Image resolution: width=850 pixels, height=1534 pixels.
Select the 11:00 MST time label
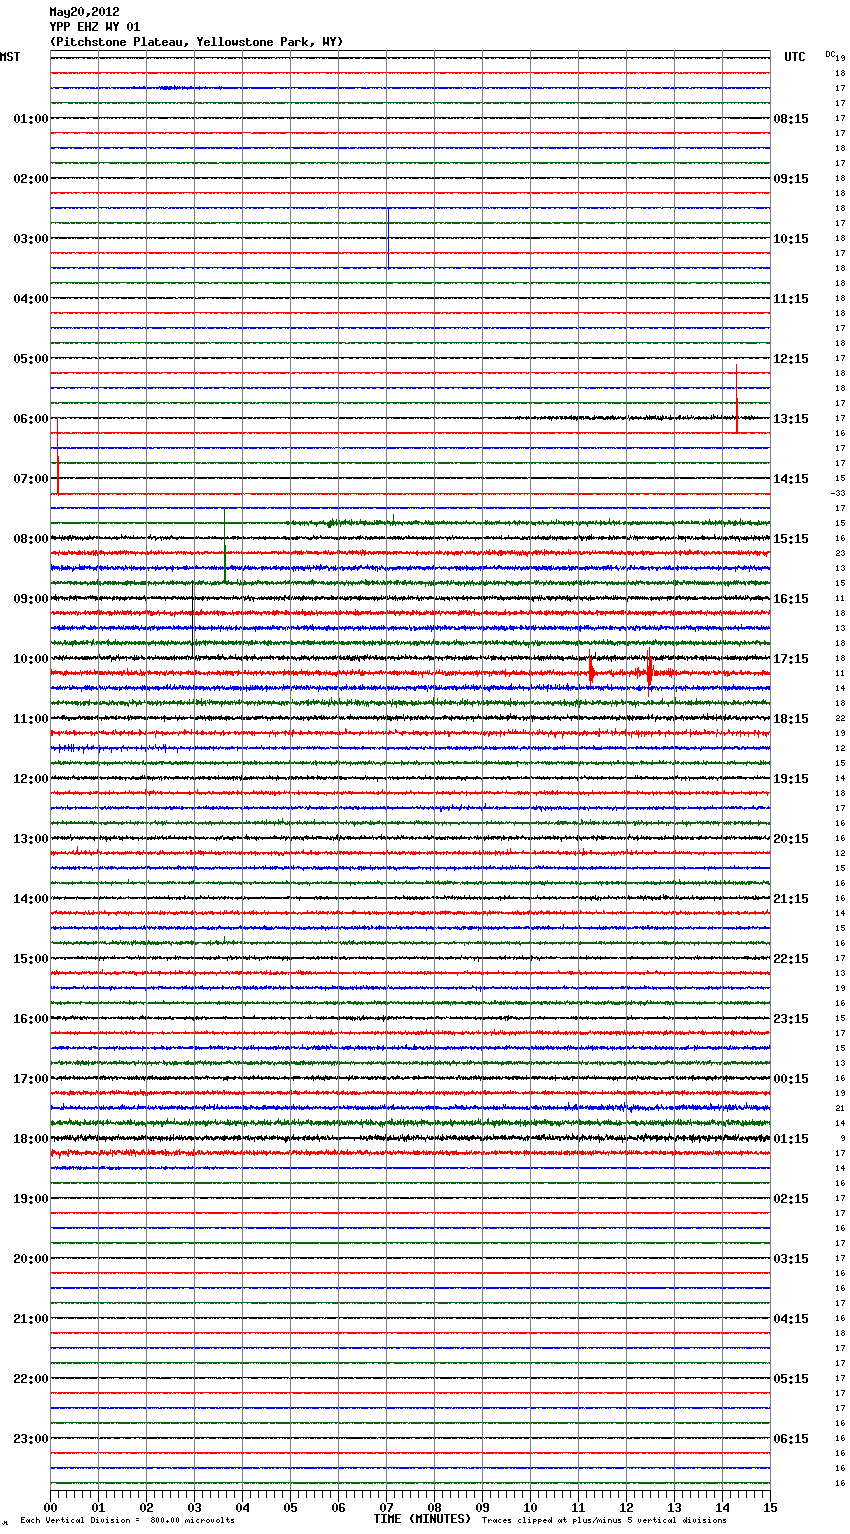pyautogui.click(x=31, y=719)
